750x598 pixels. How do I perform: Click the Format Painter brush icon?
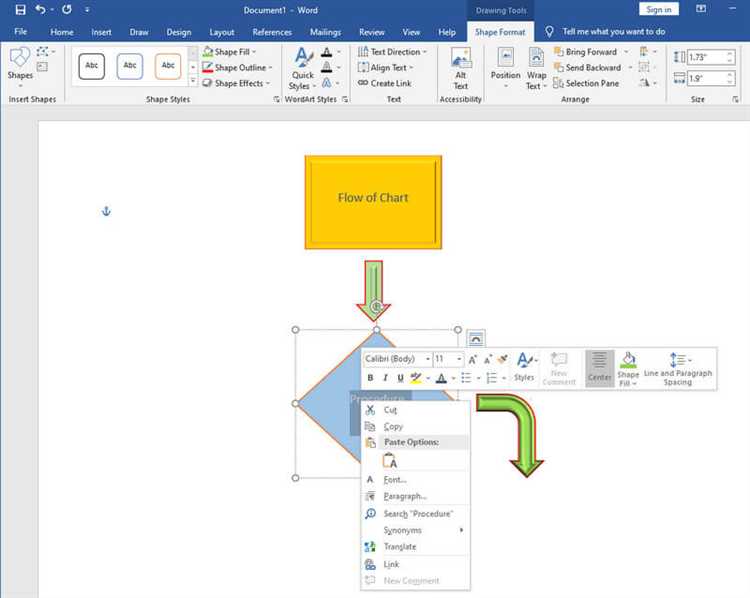pyautogui.click(x=503, y=359)
